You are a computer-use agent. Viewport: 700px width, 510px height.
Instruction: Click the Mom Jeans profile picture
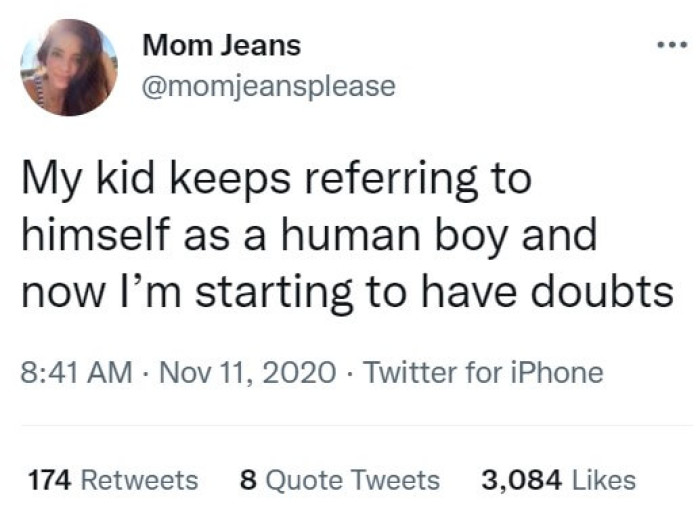pos(69,68)
